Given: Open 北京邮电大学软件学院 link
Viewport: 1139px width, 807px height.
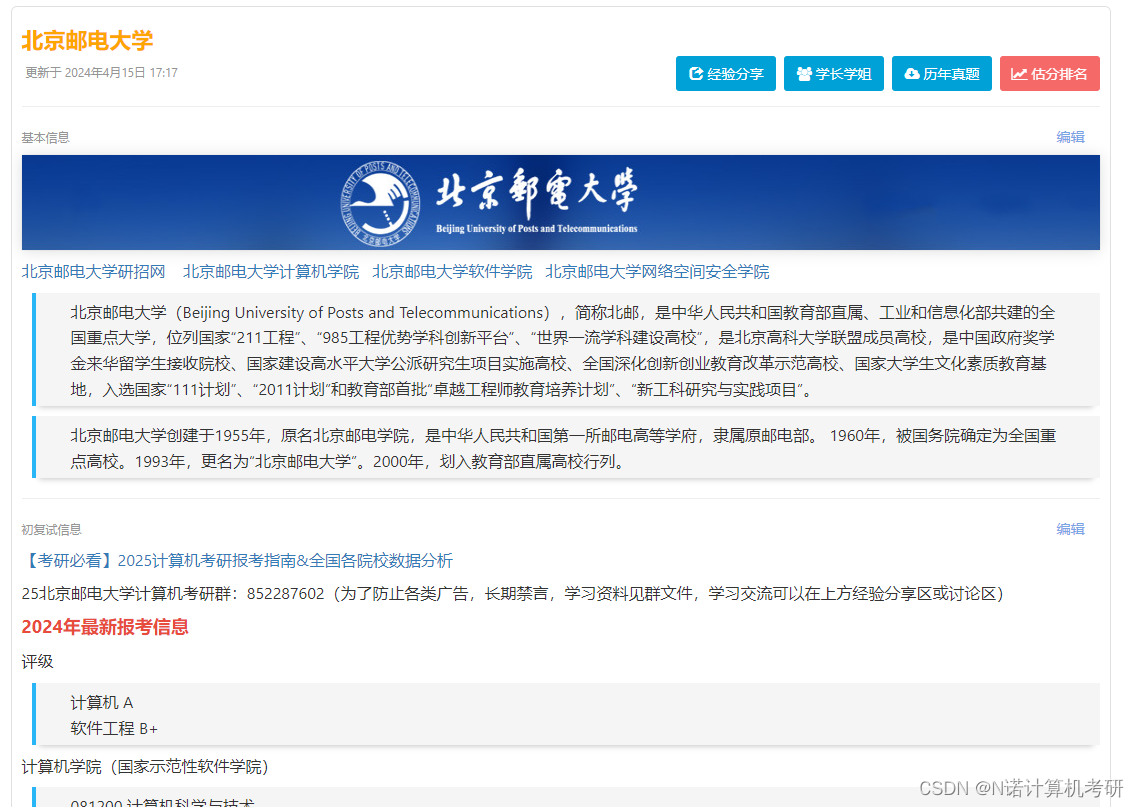Looking at the screenshot, I should (x=452, y=272).
